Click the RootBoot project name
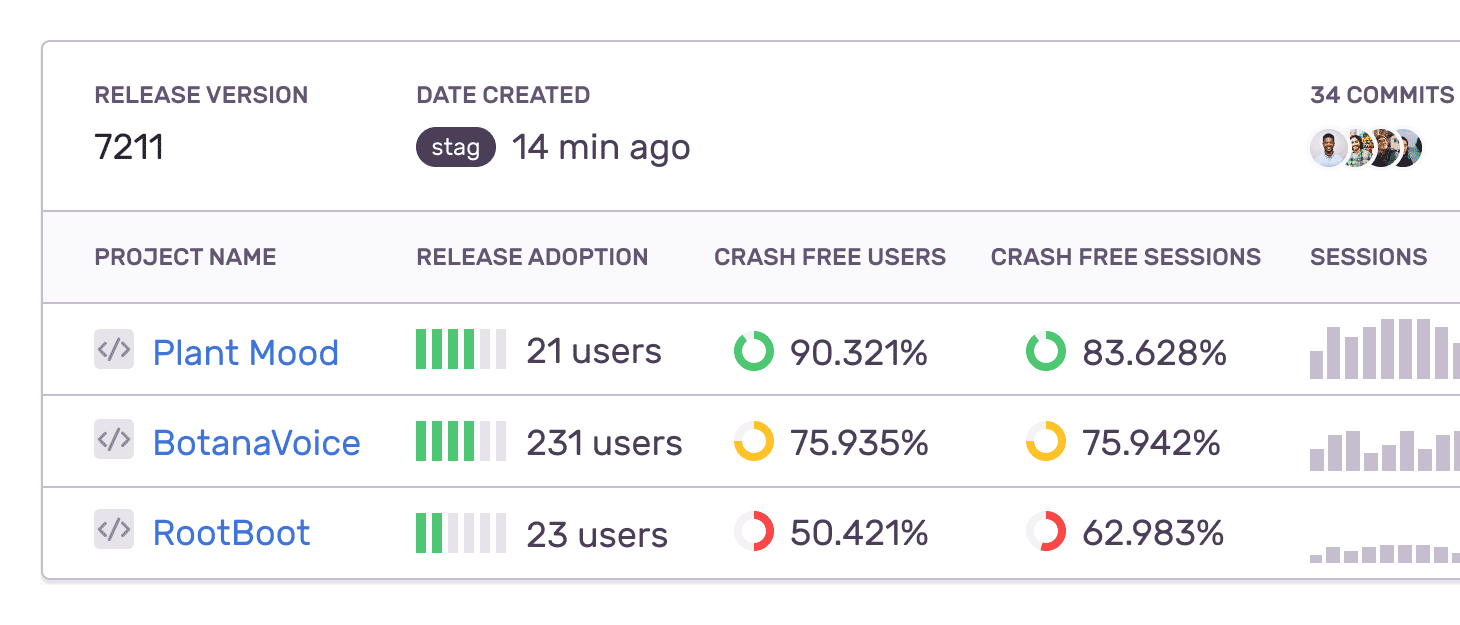 click(x=231, y=533)
